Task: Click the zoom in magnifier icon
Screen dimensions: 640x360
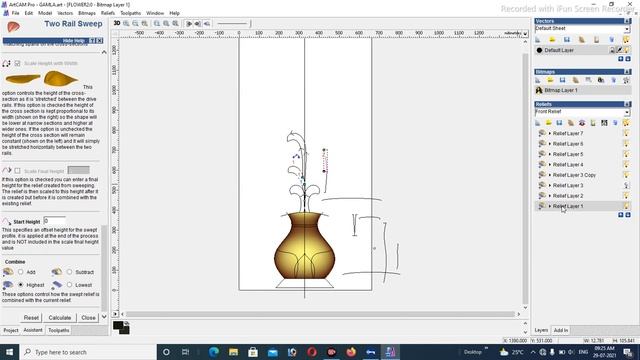Action: [x=126, y=24]
